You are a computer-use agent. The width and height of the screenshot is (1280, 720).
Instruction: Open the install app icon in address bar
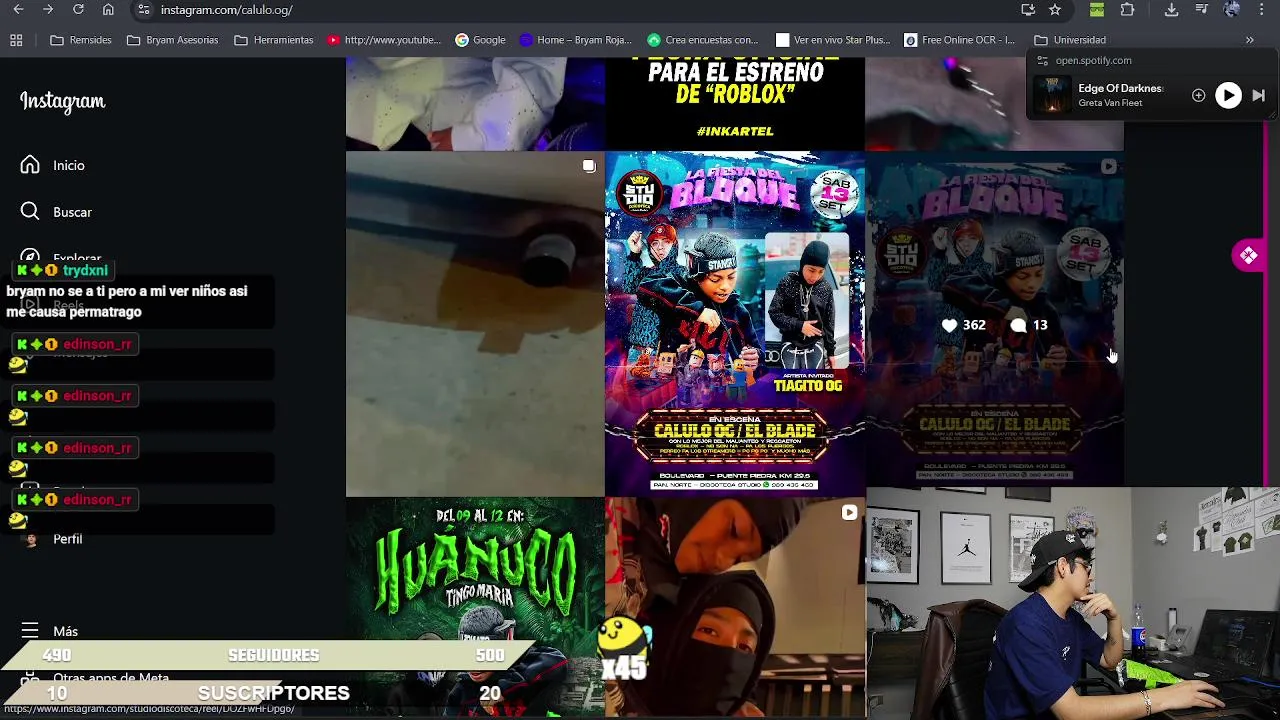click(1028, 10)
